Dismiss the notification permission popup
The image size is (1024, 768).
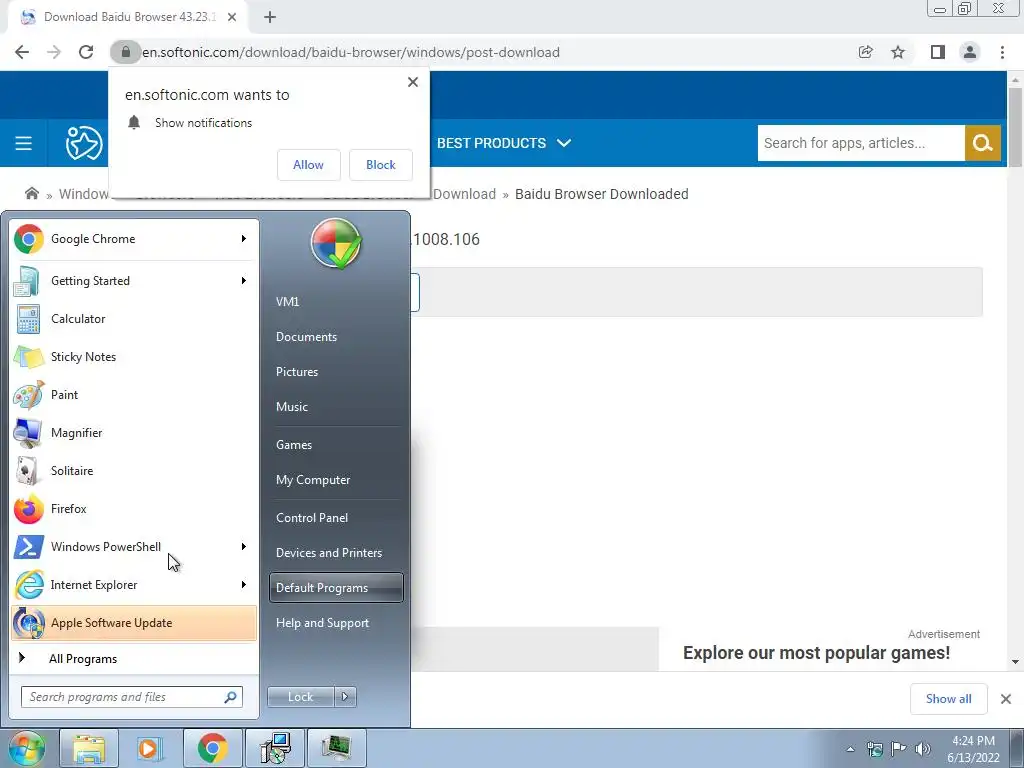pyautogui.click(x=413, y=82)
